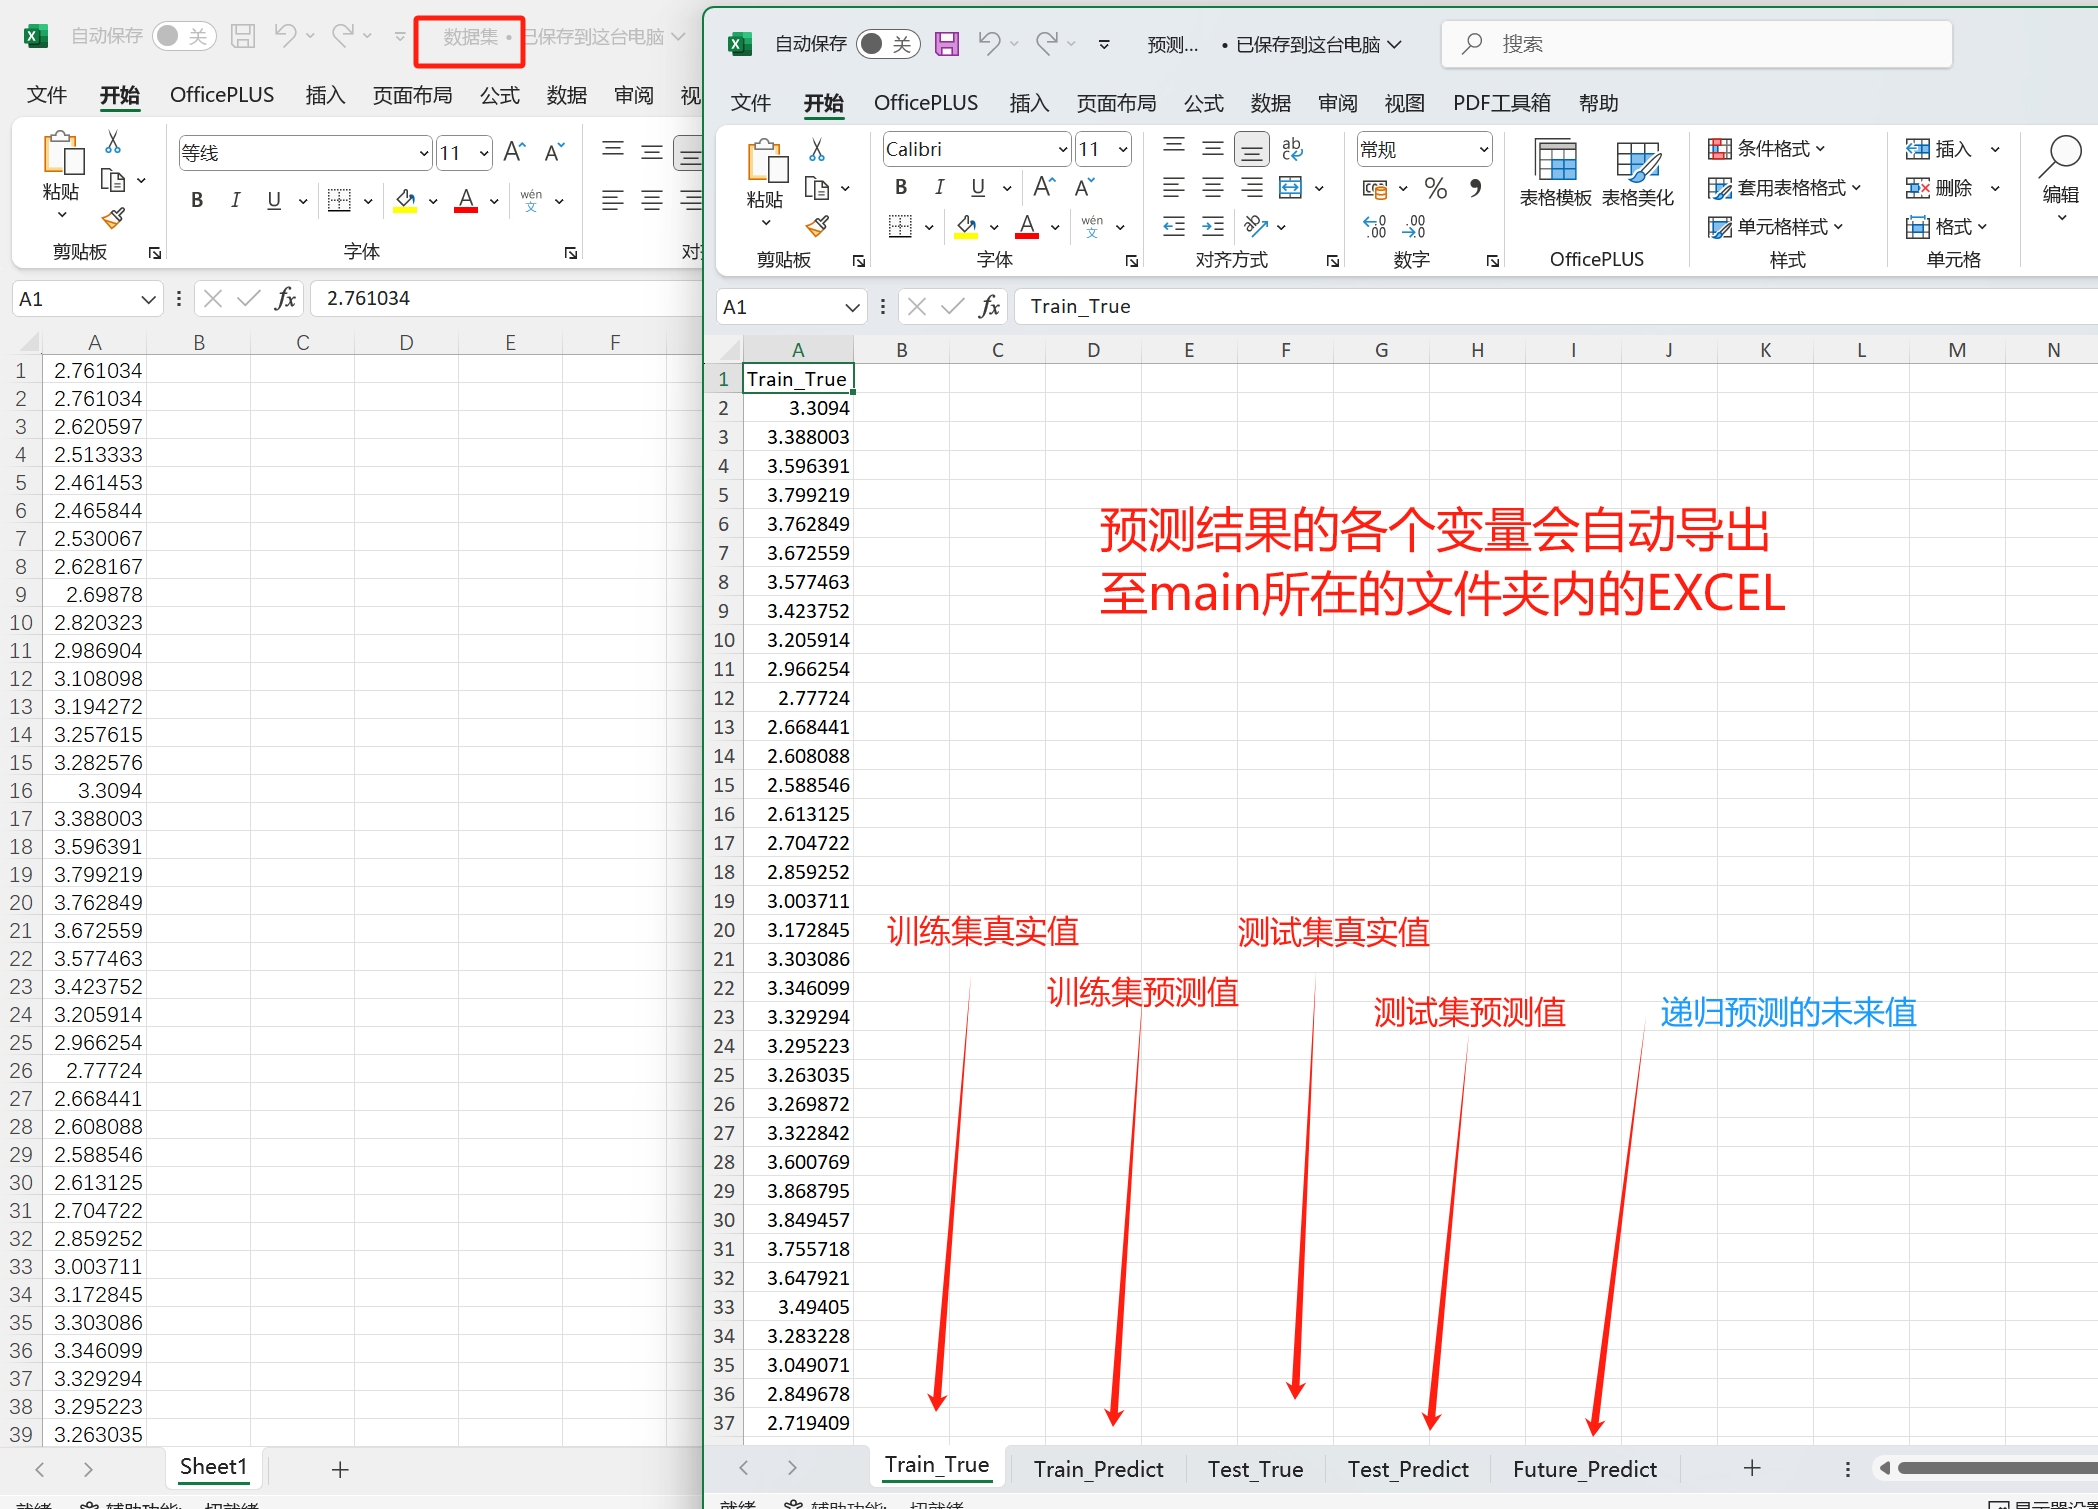The image size is (2098, 1509).
Task: Click the purple Save icon
Action: pyautogui.click(x=946, y=44)
